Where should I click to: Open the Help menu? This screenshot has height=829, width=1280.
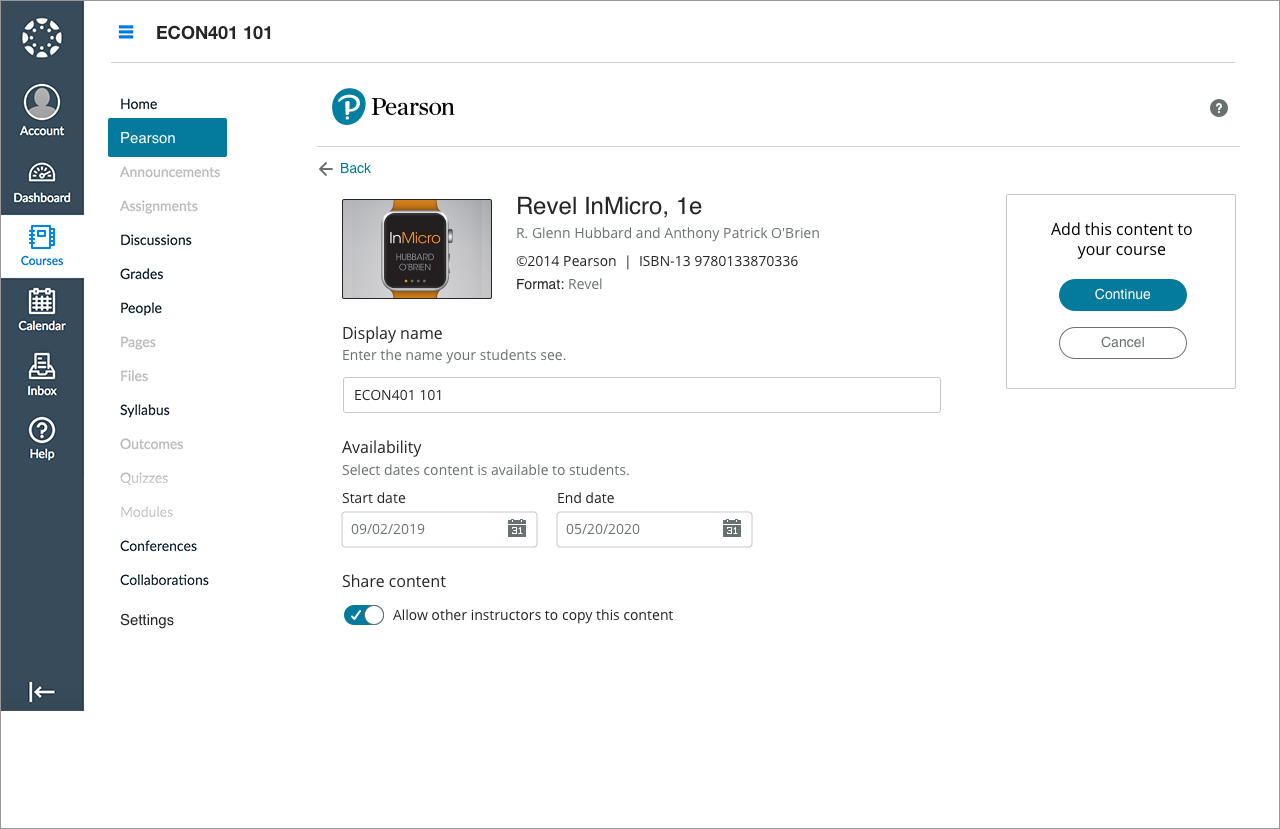(42, 438)
